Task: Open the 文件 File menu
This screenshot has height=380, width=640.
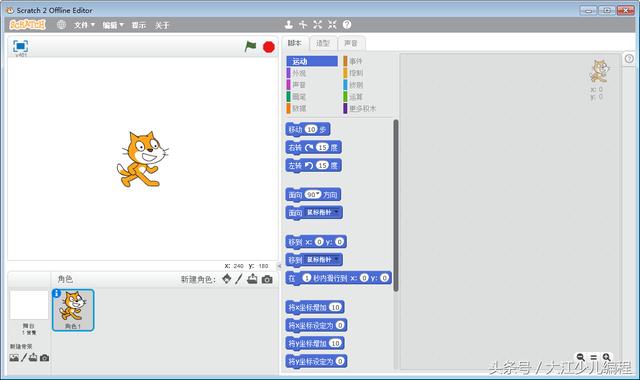Action: pyautogui.click(x=84, y=25)
